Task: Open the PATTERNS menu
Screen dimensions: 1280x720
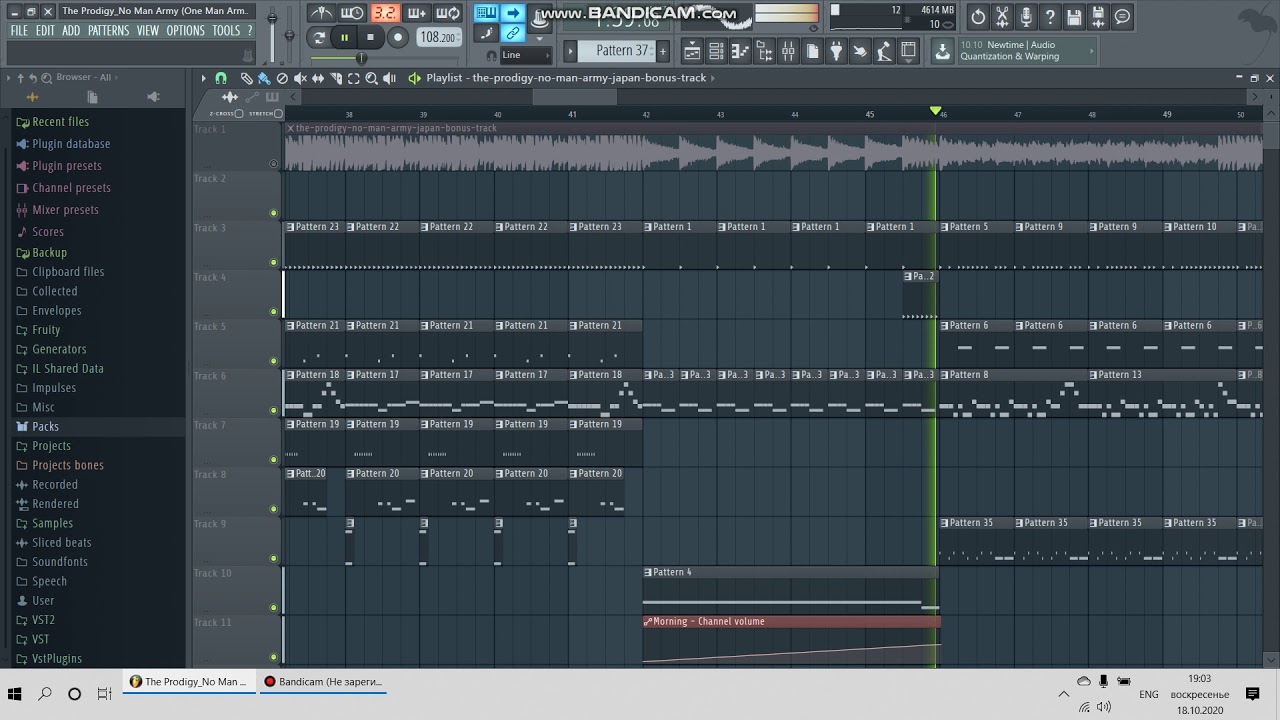Action: [x=108, y=31]
